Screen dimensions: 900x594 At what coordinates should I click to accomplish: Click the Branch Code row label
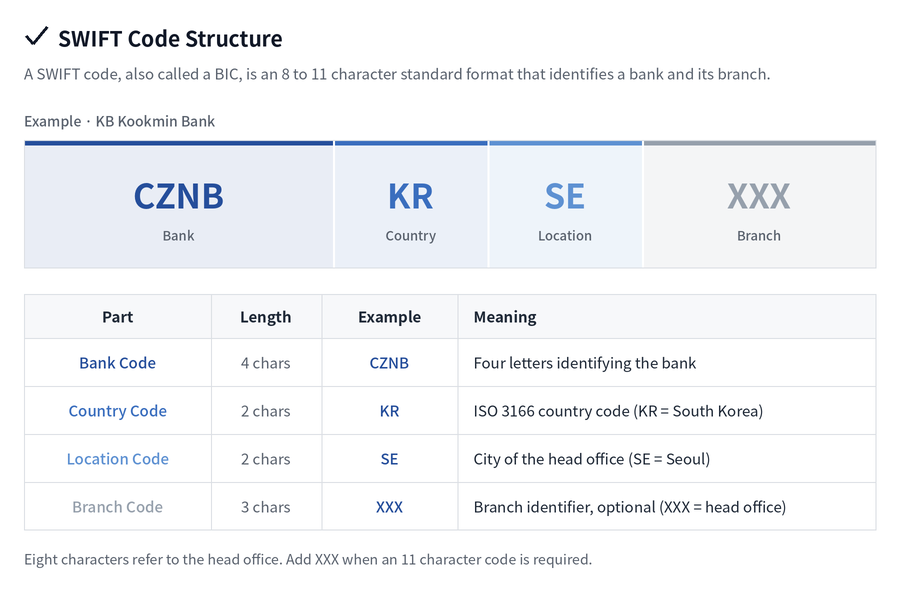pos(118,507)
